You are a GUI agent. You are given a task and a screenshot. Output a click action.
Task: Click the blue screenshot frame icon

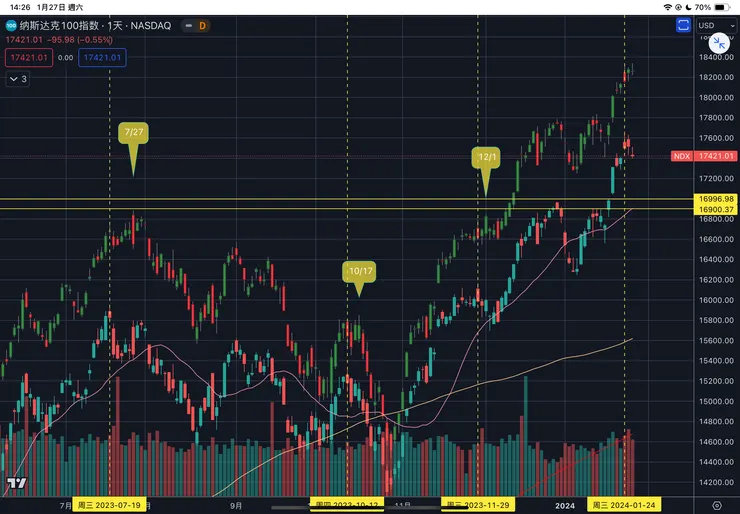(683, 25)
